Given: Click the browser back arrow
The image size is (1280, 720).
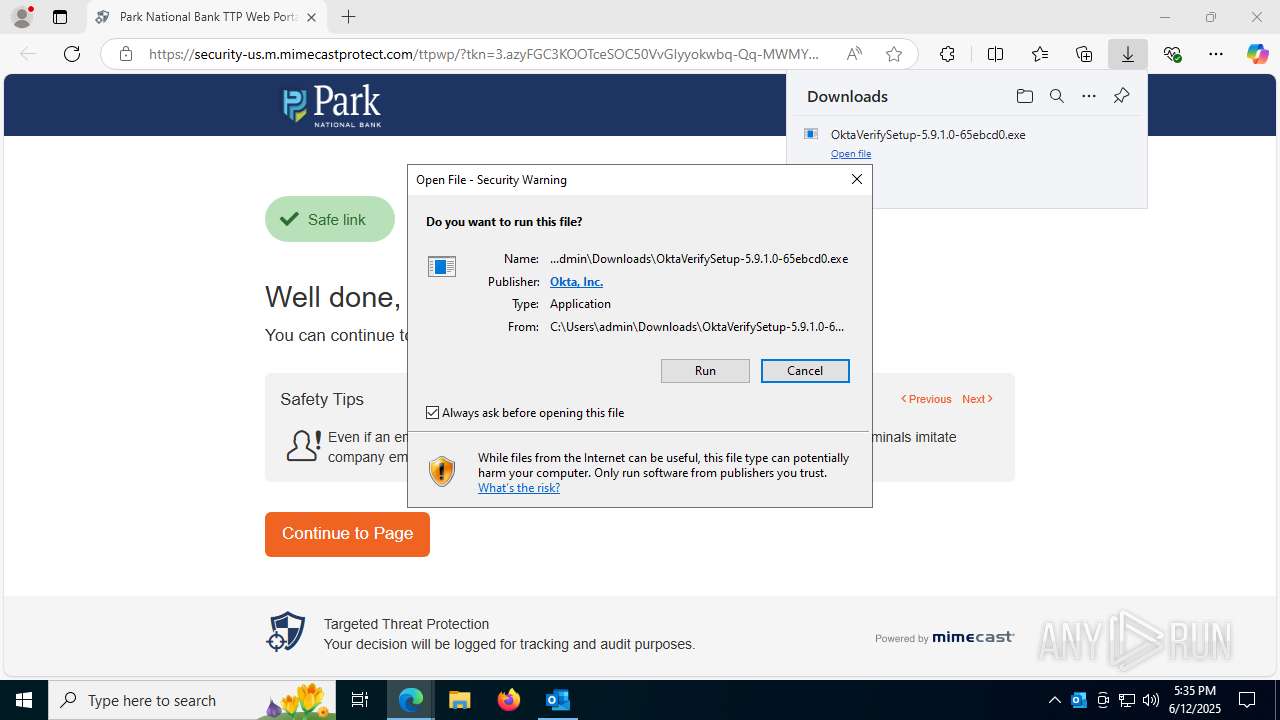Looking at the screenshot, I should click(28, 54).
